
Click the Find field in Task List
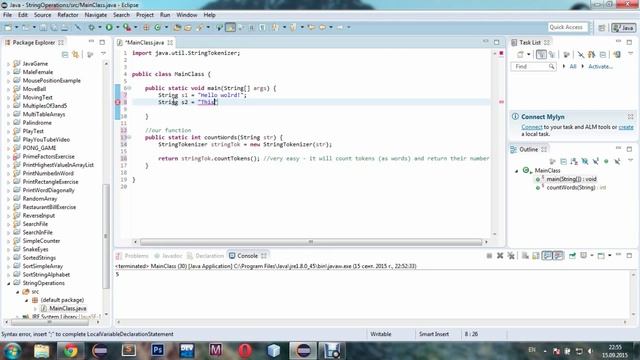click(533, 66)
